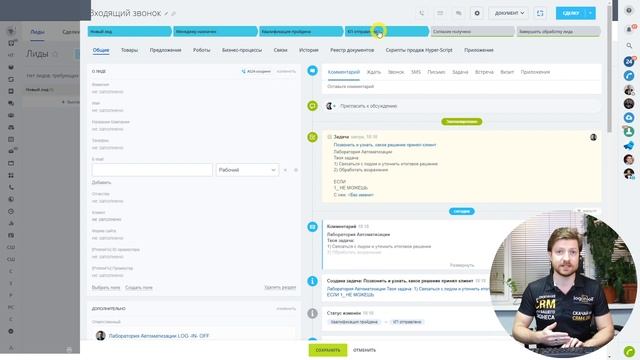Open the История tab
Image resolution: width=640 pixels, height=360 pixels.
pyautogui.click(x=309, y=50)
